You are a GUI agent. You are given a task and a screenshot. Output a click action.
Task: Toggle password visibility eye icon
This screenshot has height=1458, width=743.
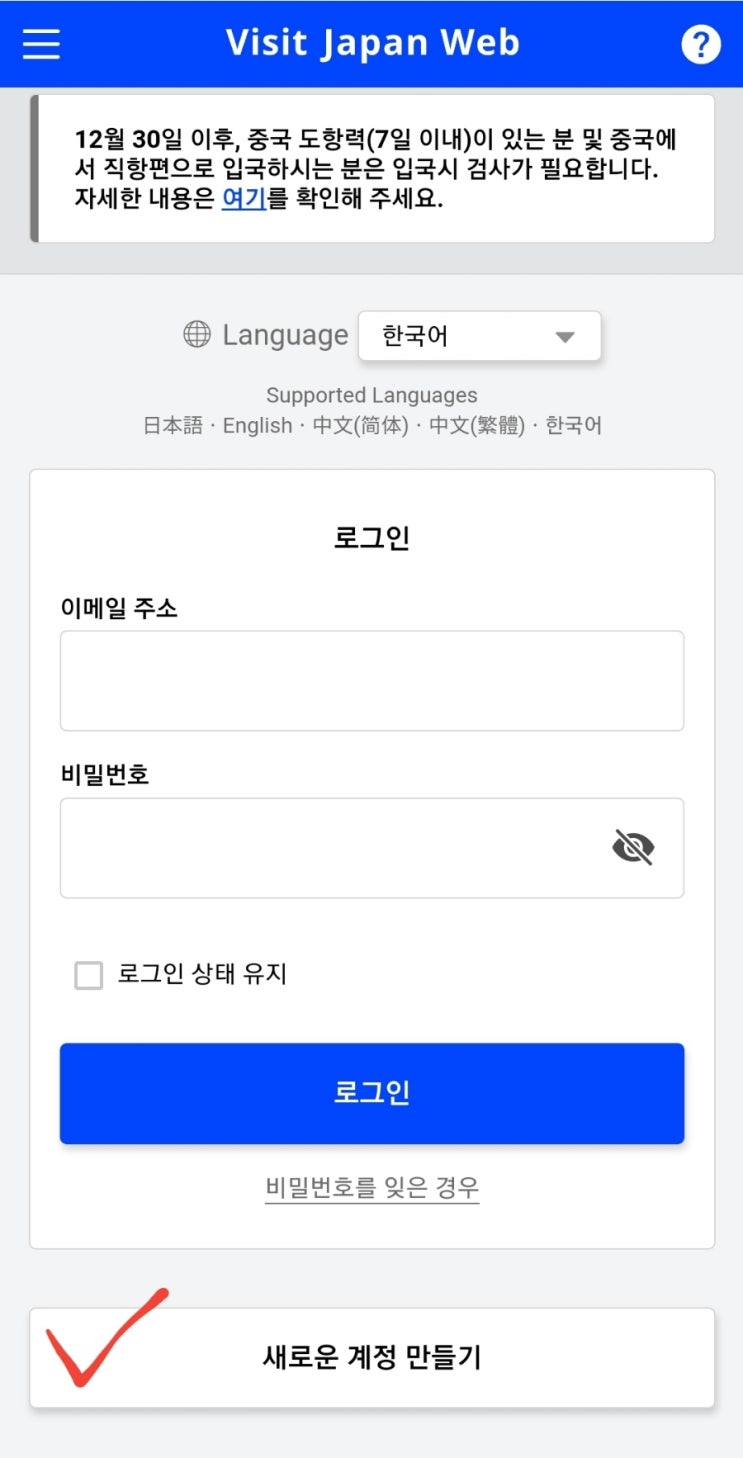pyautogui.click(x=632, y=848)
